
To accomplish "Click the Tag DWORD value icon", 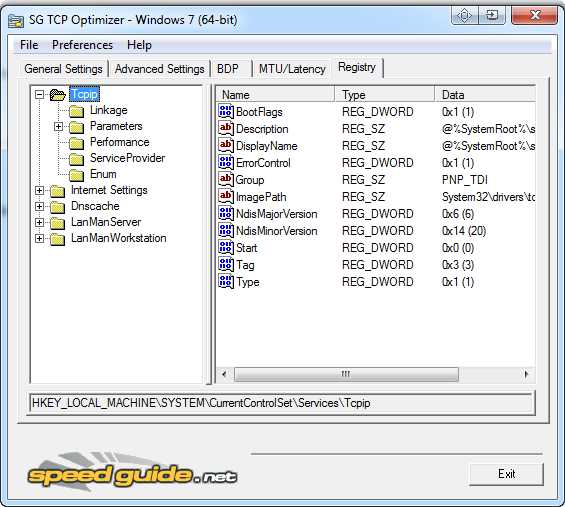I will coord(226,264).
